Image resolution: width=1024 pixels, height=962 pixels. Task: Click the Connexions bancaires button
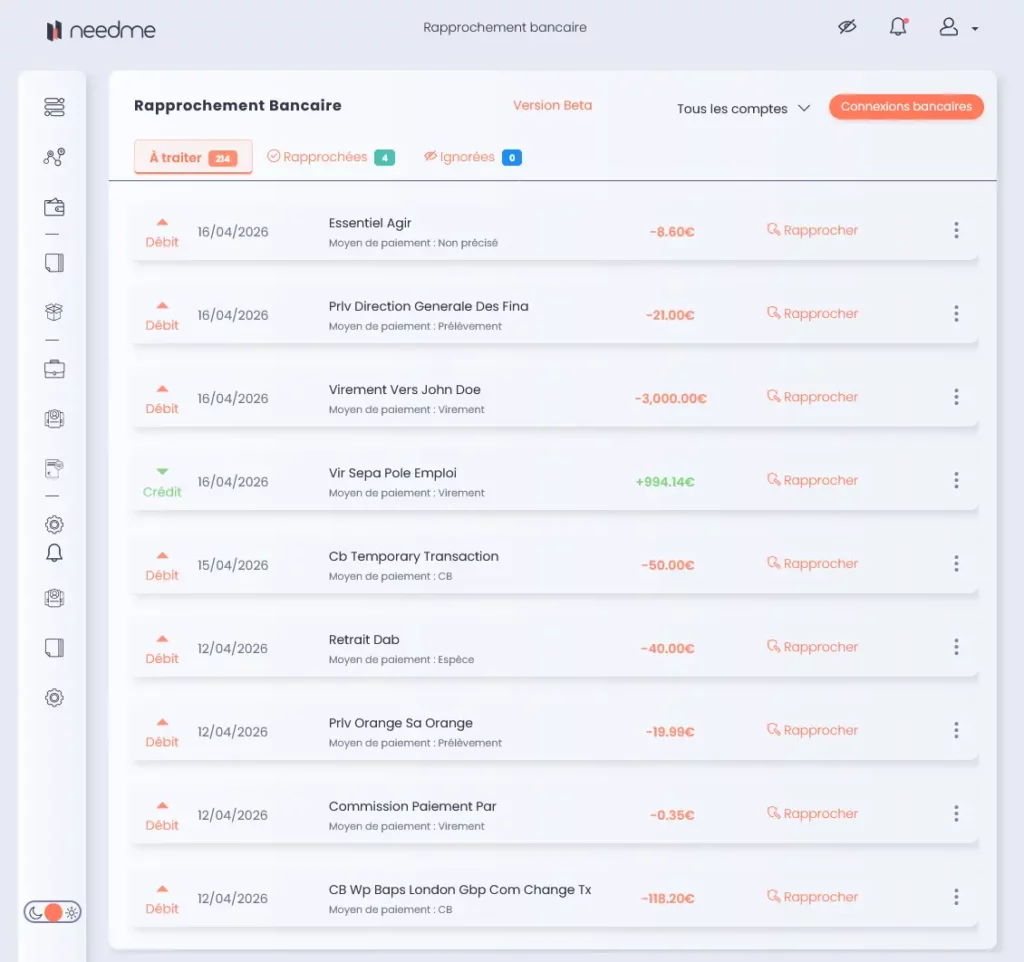pyautogui.click(x=906, y=107)
